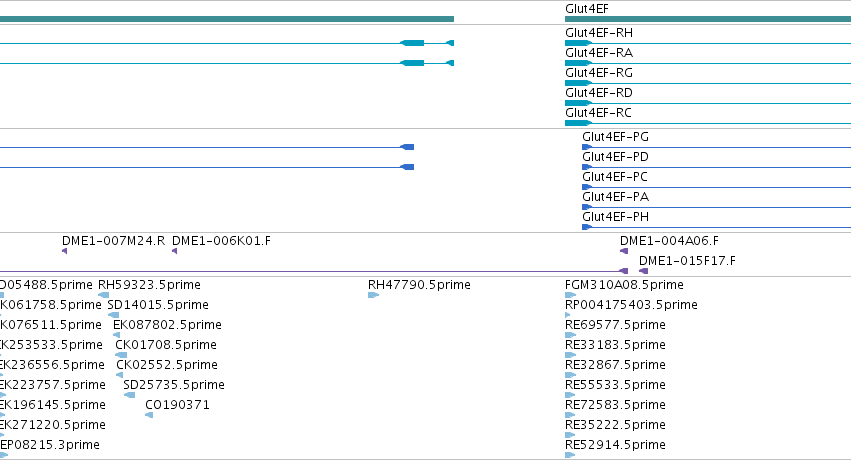This screenshot has height=460, width=851.
Task: Select the Glut4EF-RC transcript
Action: click(598, 113)
